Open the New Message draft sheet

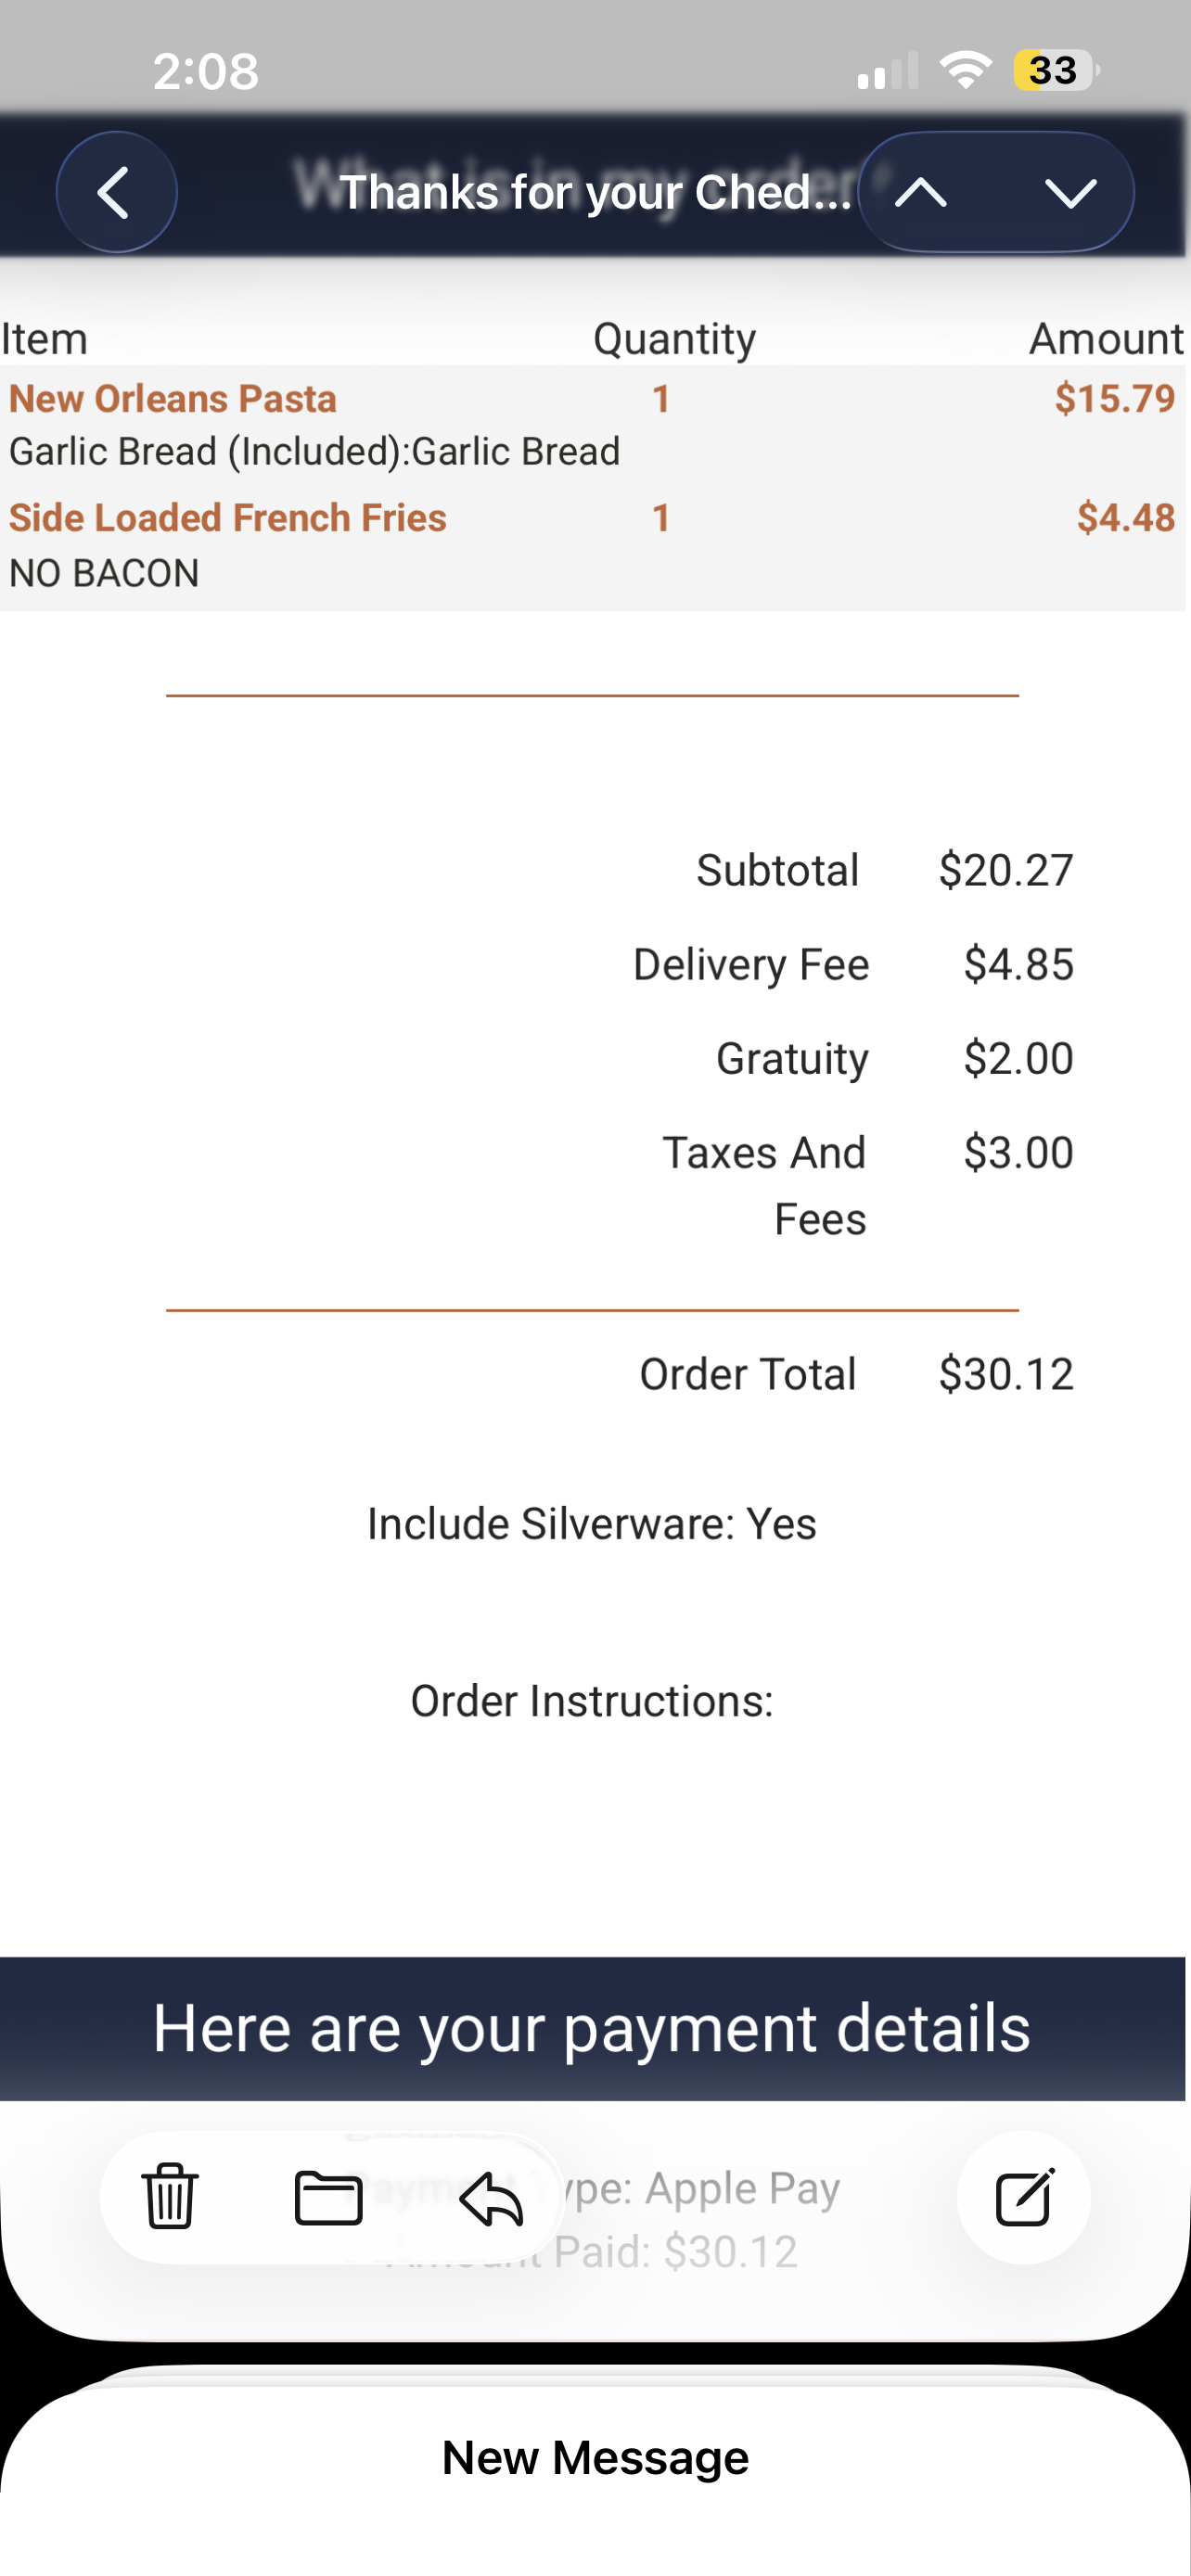pos(595,2457)
